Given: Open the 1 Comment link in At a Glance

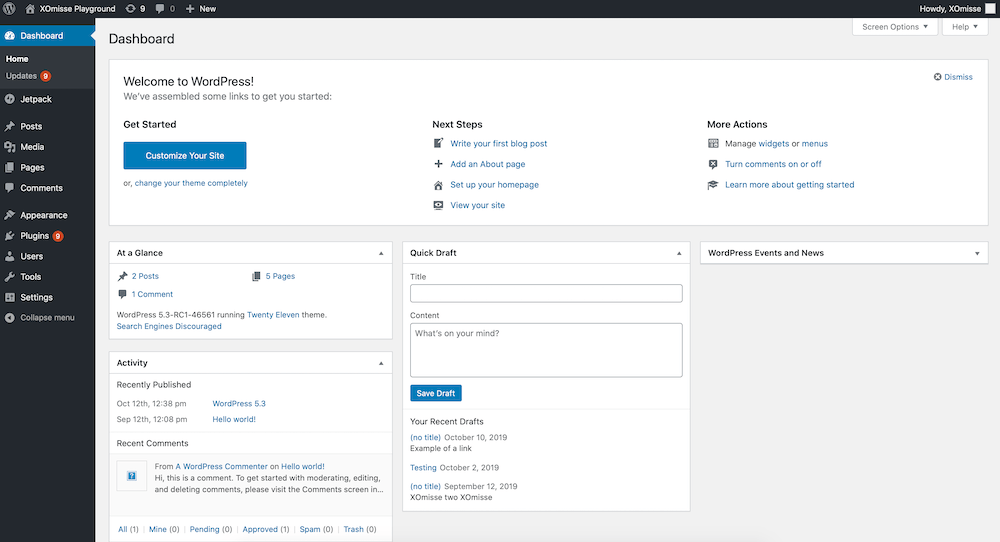Looking at the screenshot, I should click(152, 294).
